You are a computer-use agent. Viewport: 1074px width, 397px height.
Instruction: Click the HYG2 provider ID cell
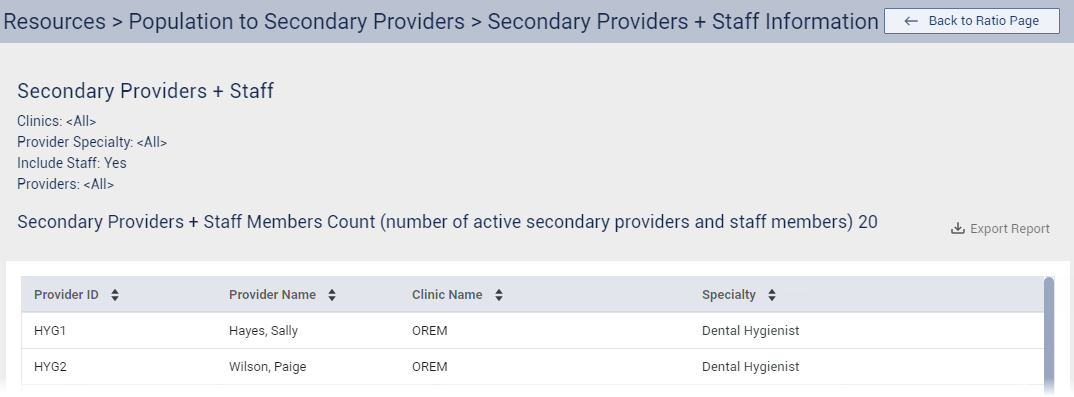coord(51,367)
